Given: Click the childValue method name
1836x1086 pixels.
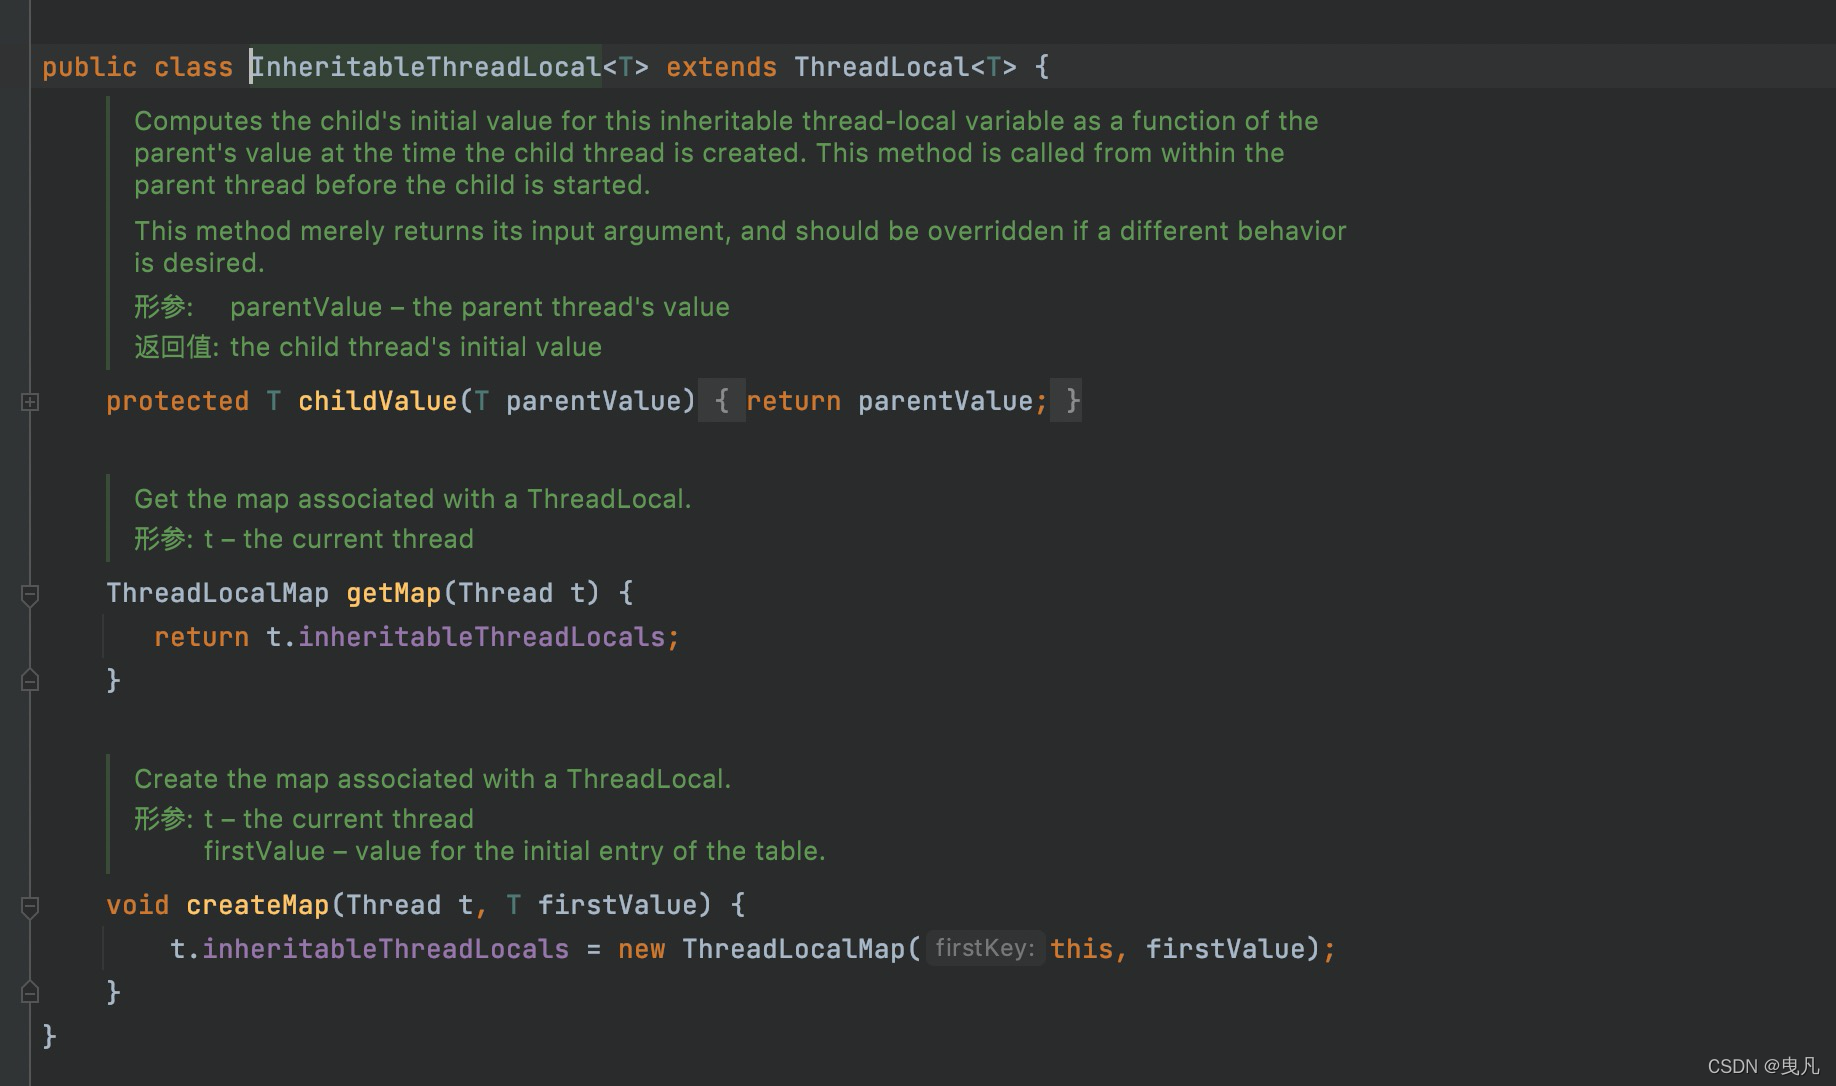Looking at the screenshot, I should pyautogui.click(x=377, y=401).
